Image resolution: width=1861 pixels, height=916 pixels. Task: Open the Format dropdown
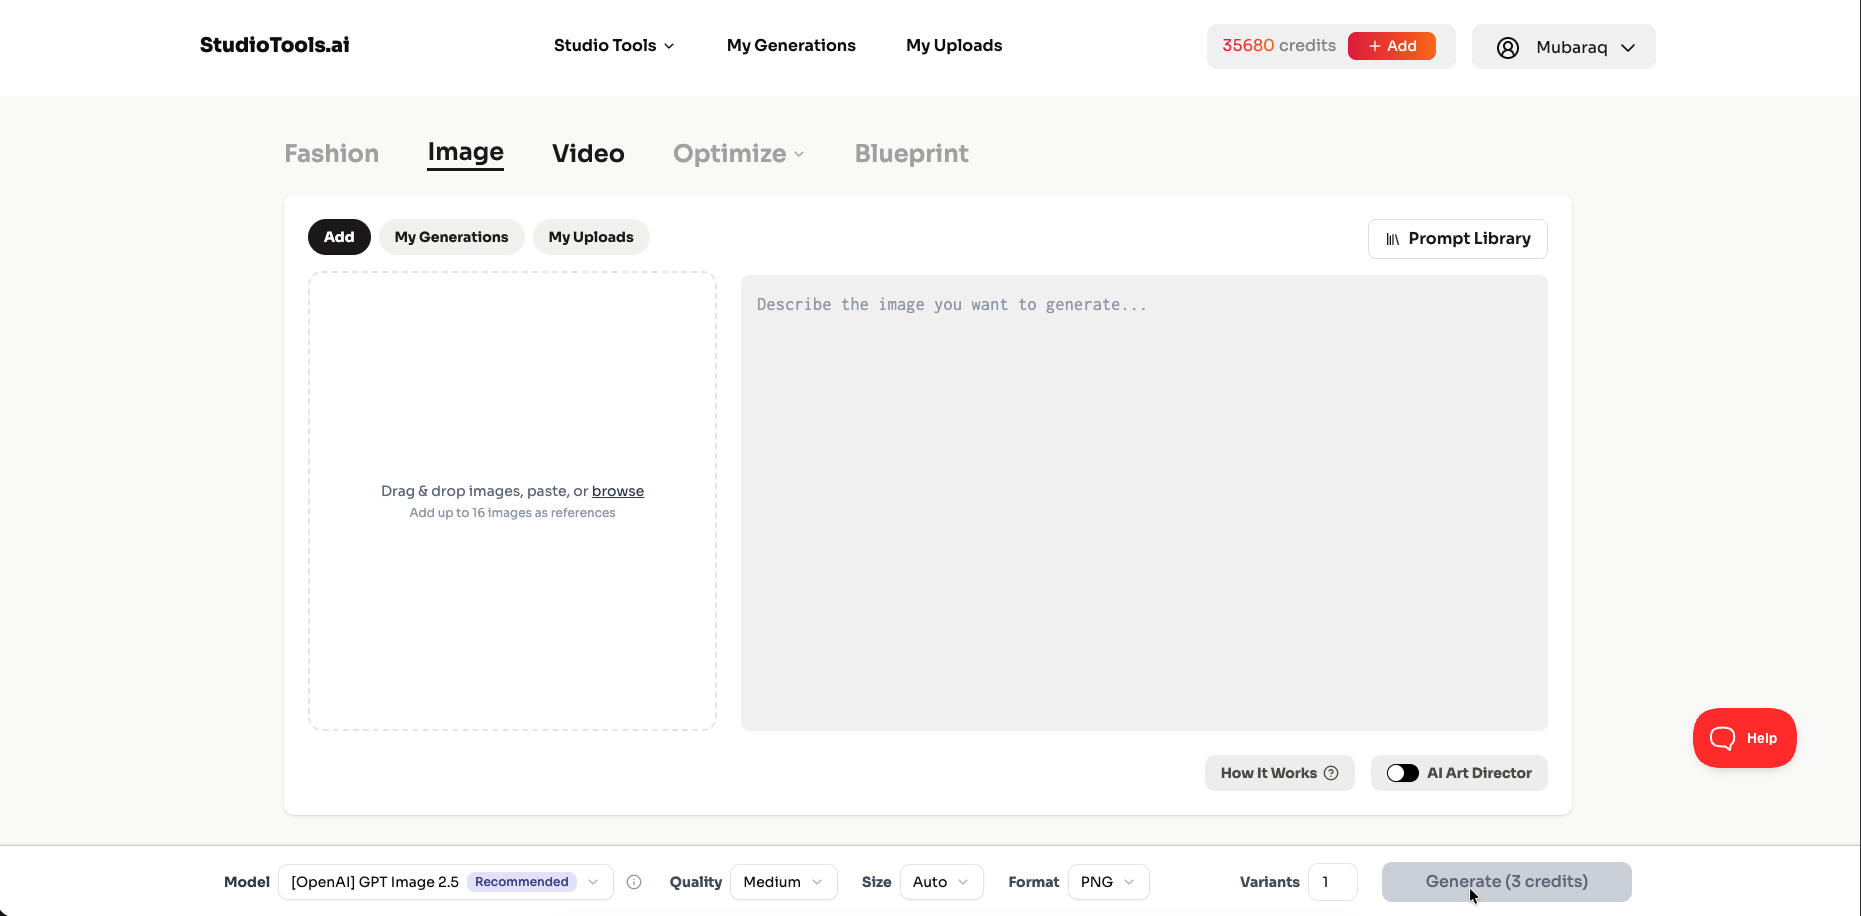(x=1109, y=882)
